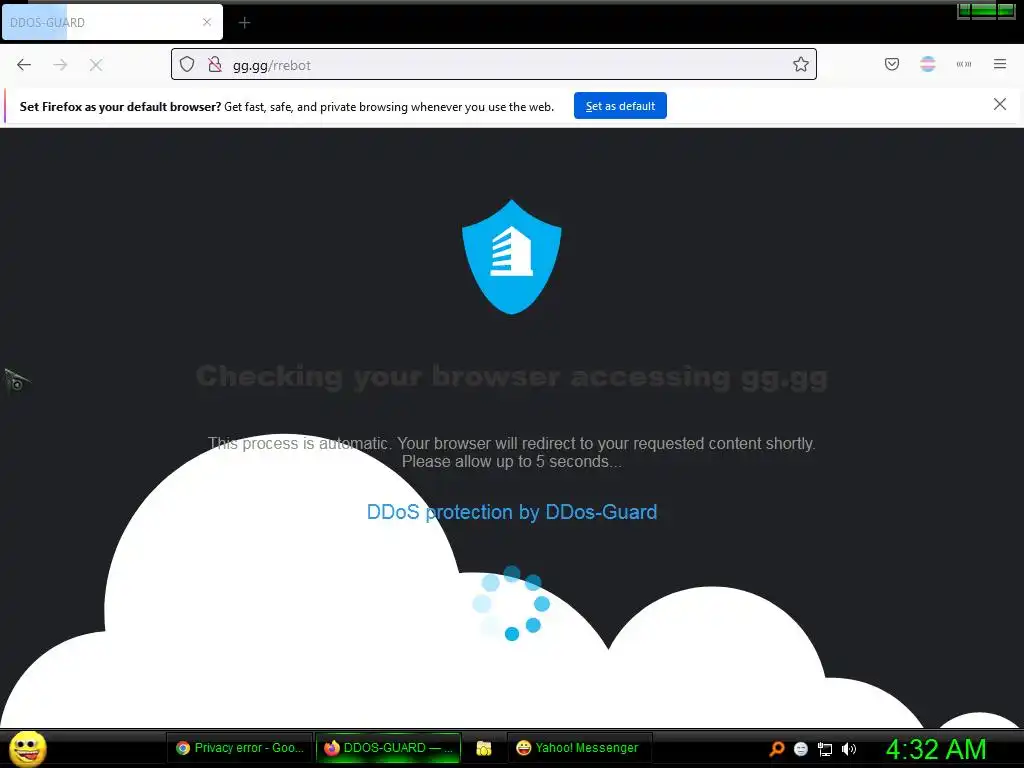Screen dimensions: 1024x768
Task: Switch to DDOS-GUARD Firefox taskbar item
Action: pyautogui.click(x=389, y=748)
